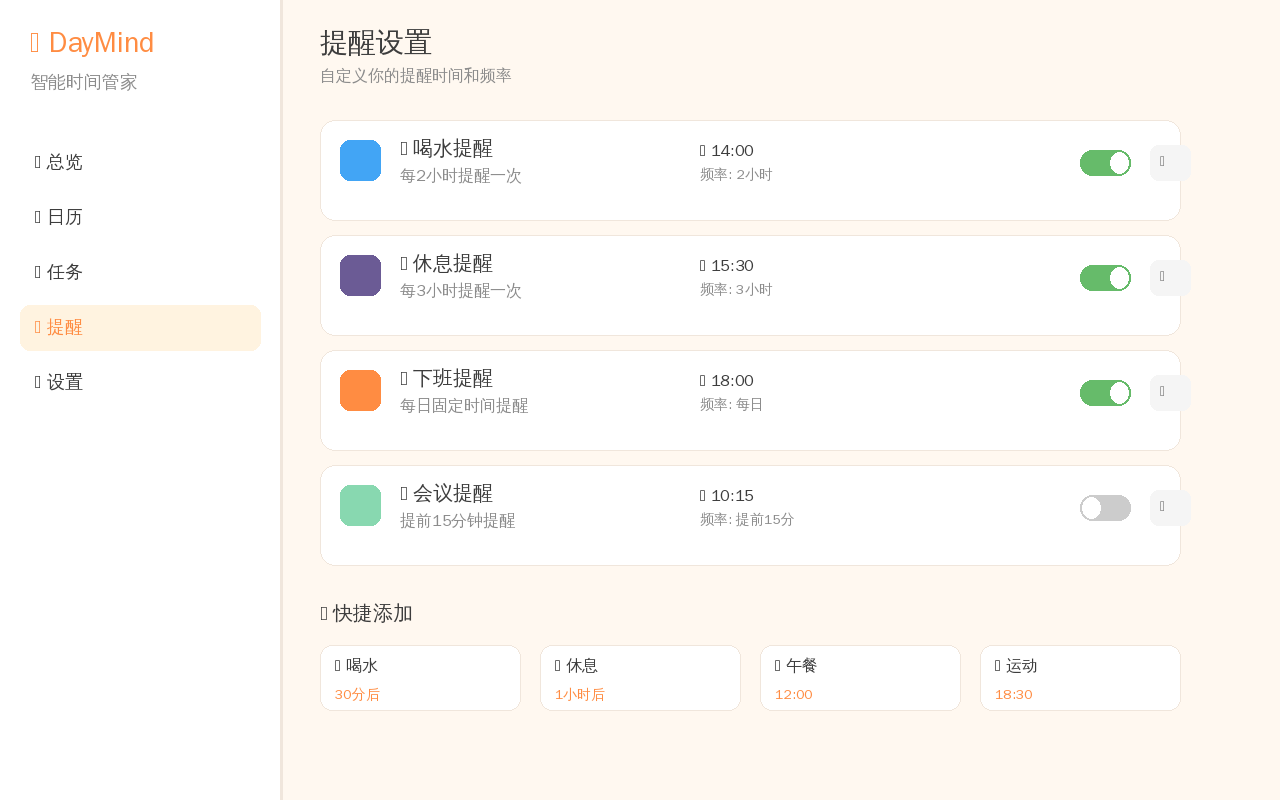Disable the 下班提醒 switch

[x=1105, y=393]
